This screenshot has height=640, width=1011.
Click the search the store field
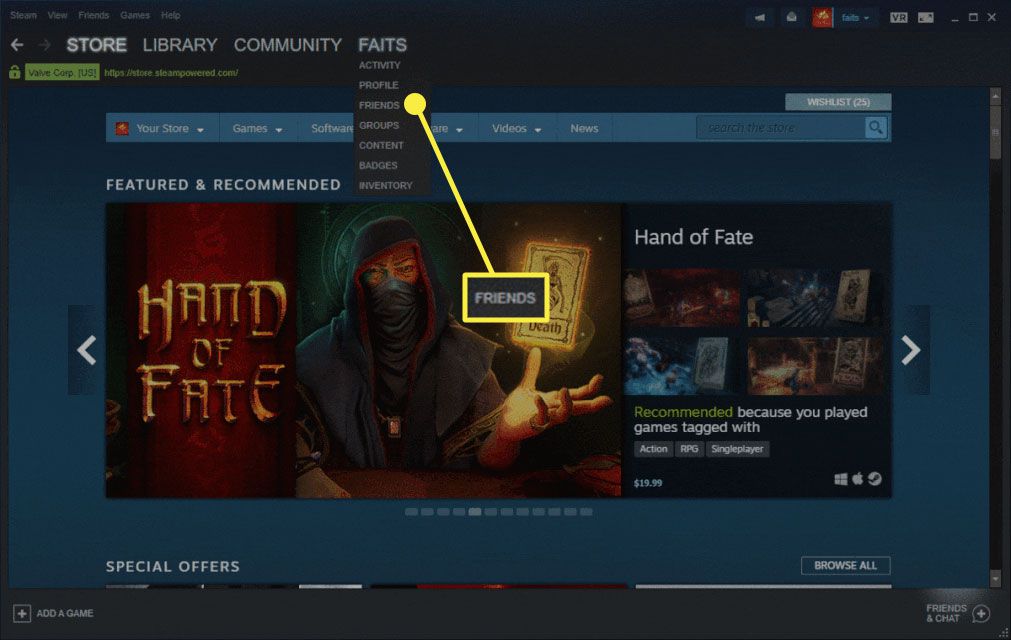click(x=781, y=128)
